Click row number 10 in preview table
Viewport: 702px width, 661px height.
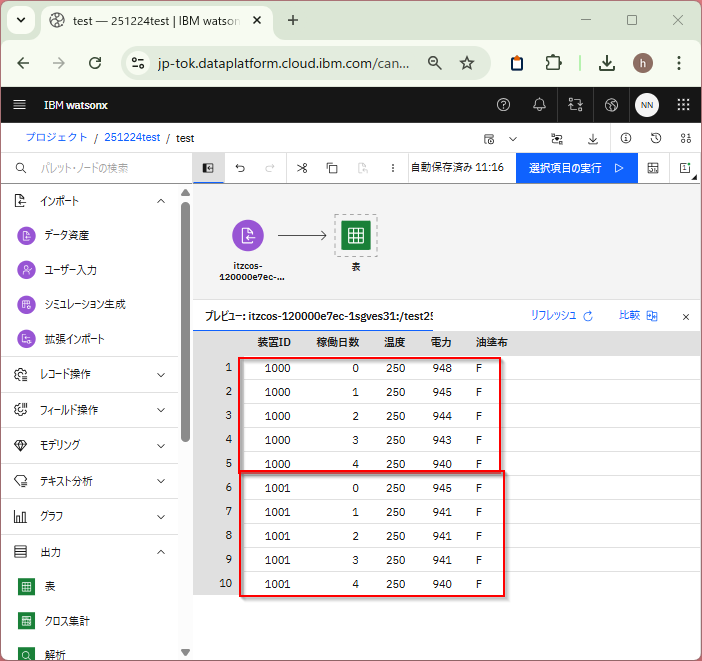pos(226,583)
